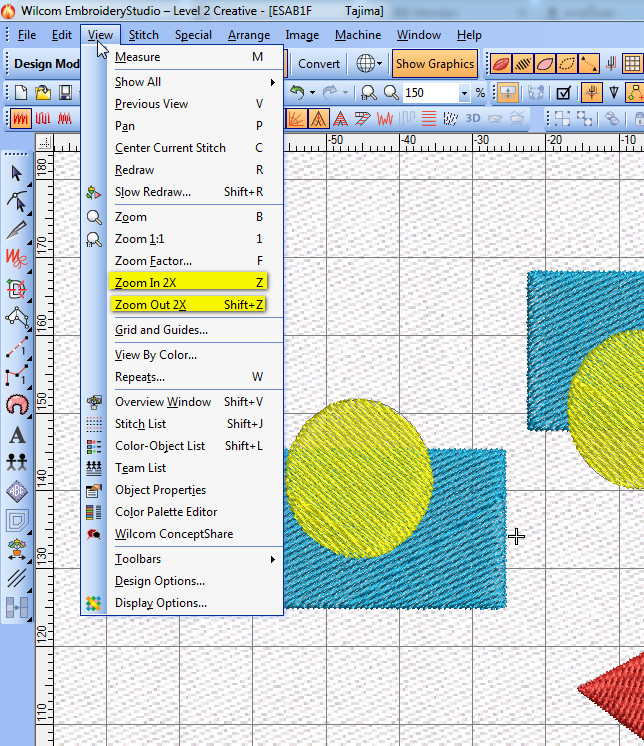The height and width of the screenshot is (746, 644).
Task: Select the single run line tool
Action: pos(17,346)
